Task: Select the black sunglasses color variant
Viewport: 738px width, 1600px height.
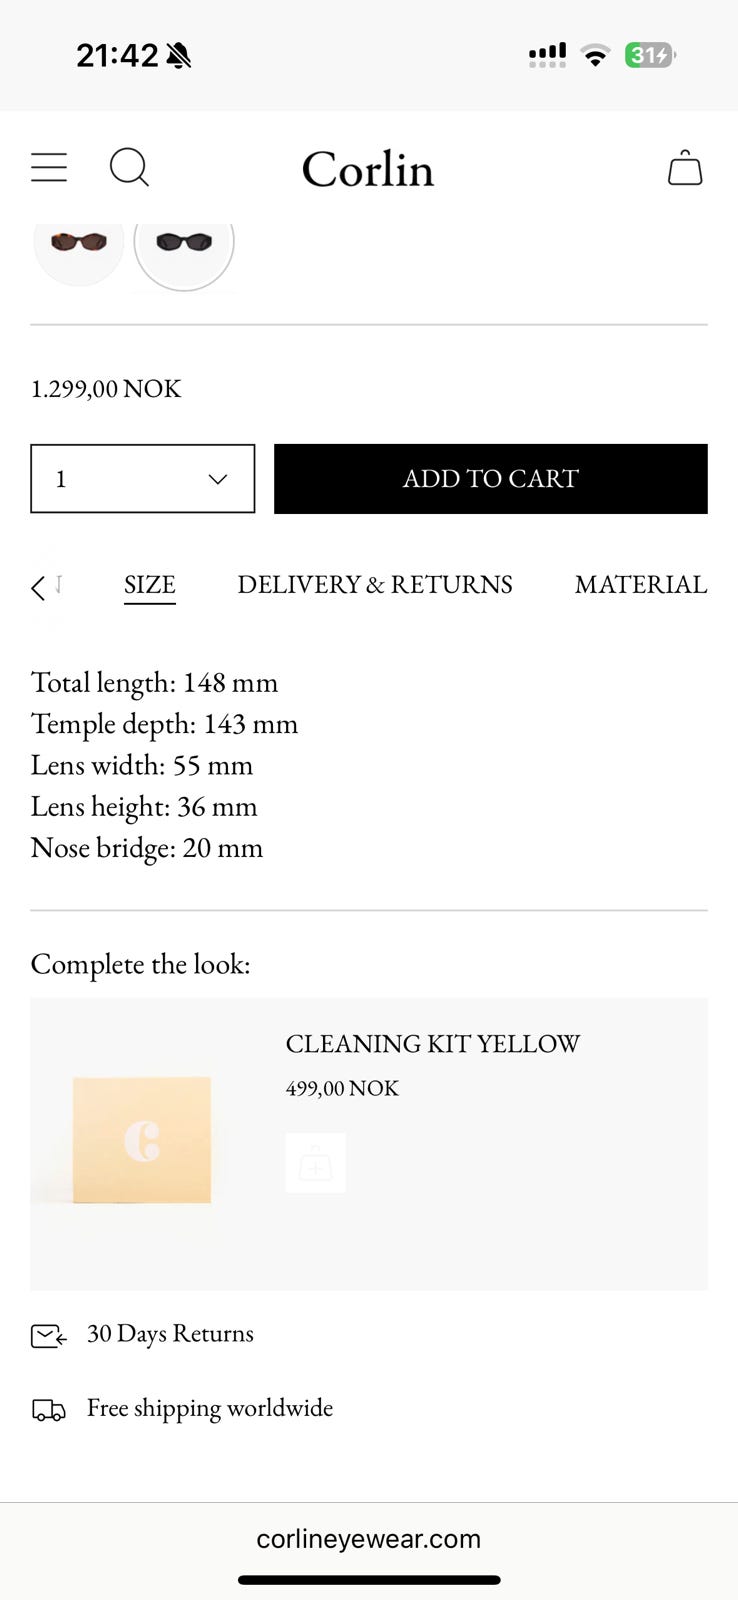Action: [x=184, y=242]
